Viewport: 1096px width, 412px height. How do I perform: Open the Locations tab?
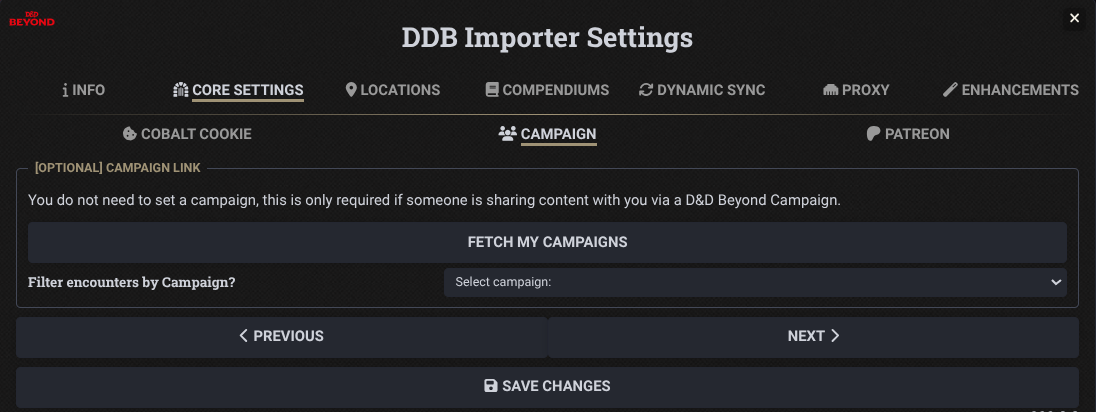tap(393, 90)
